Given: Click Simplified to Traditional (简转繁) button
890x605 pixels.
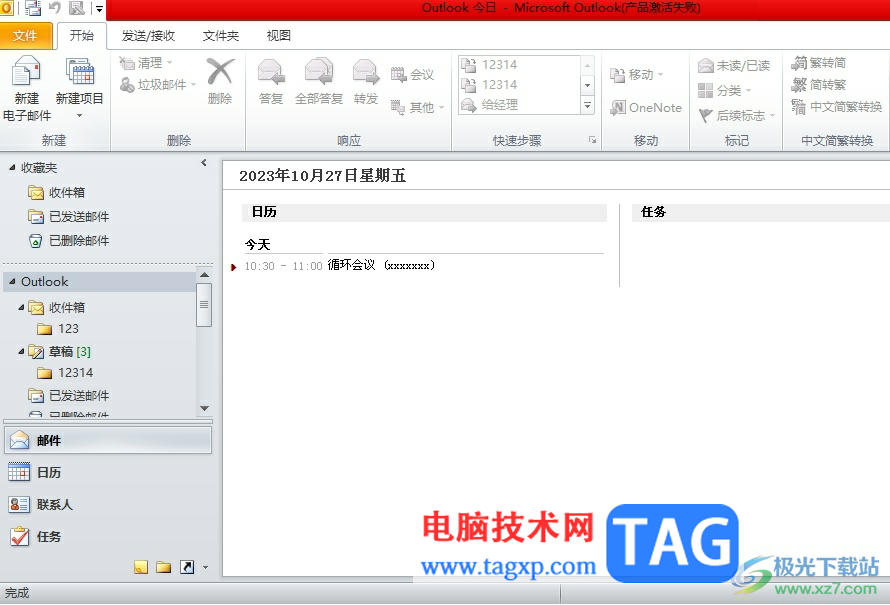Looking at the screenshot, I should pos(818,85).
